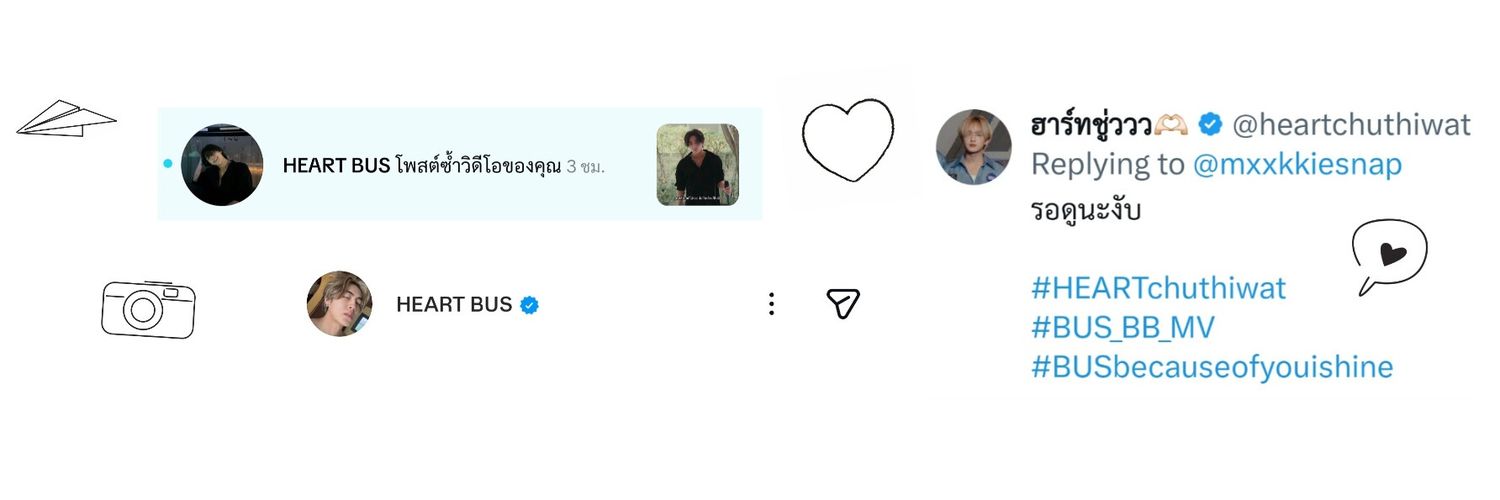The height and width of the screenshot is (500, 1500).
Task: Click the outlined heart doodle
Action: pos(848,141)
